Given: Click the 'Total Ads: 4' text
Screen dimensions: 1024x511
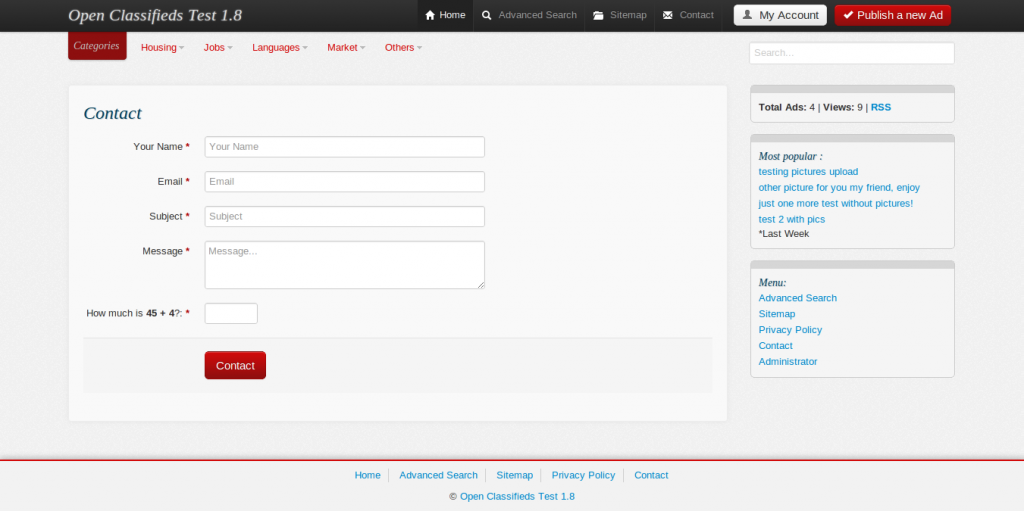Looking at the screenshot, I should click(786, 107).
